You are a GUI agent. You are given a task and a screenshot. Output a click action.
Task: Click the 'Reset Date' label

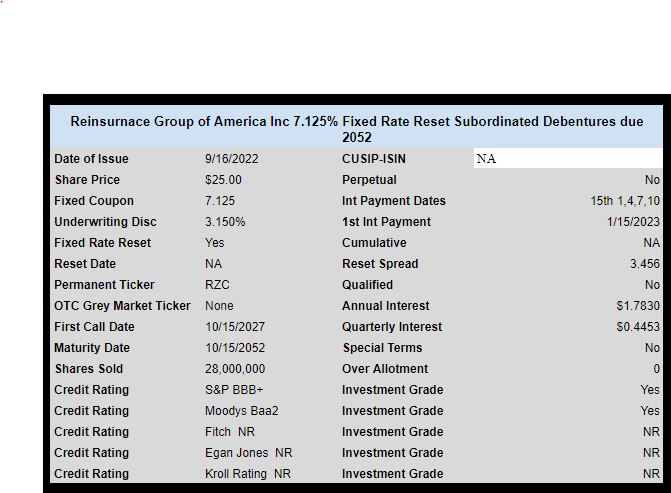85,264
